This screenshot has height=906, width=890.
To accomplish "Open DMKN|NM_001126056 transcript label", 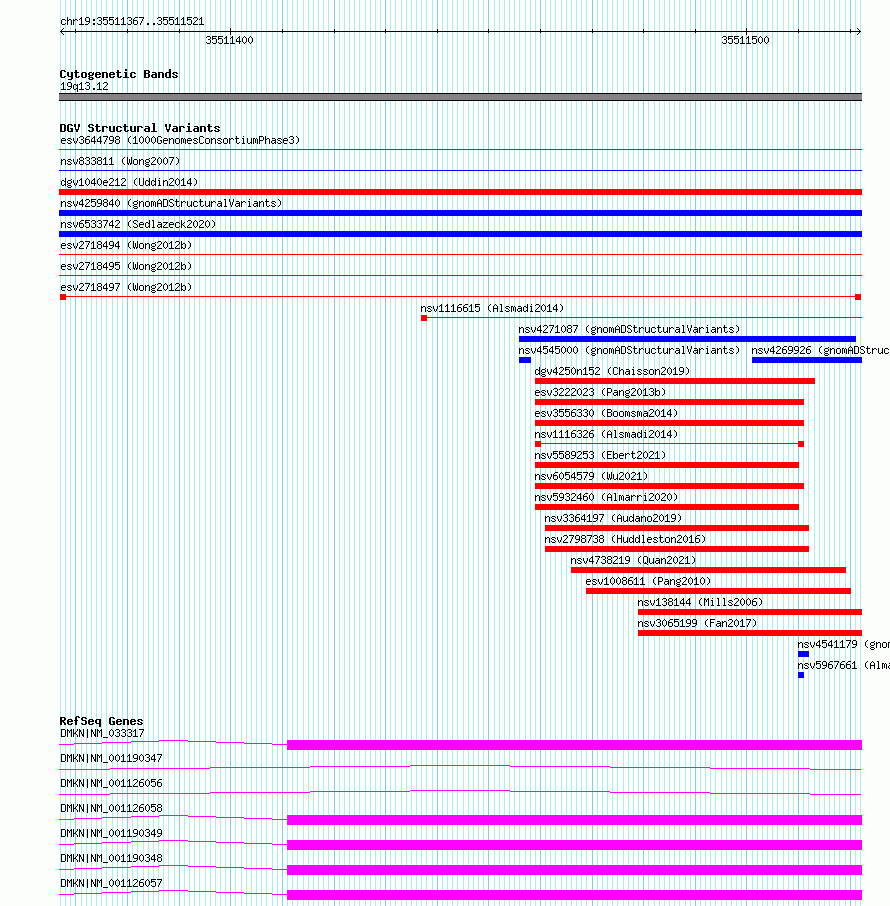I will point(111,784).
